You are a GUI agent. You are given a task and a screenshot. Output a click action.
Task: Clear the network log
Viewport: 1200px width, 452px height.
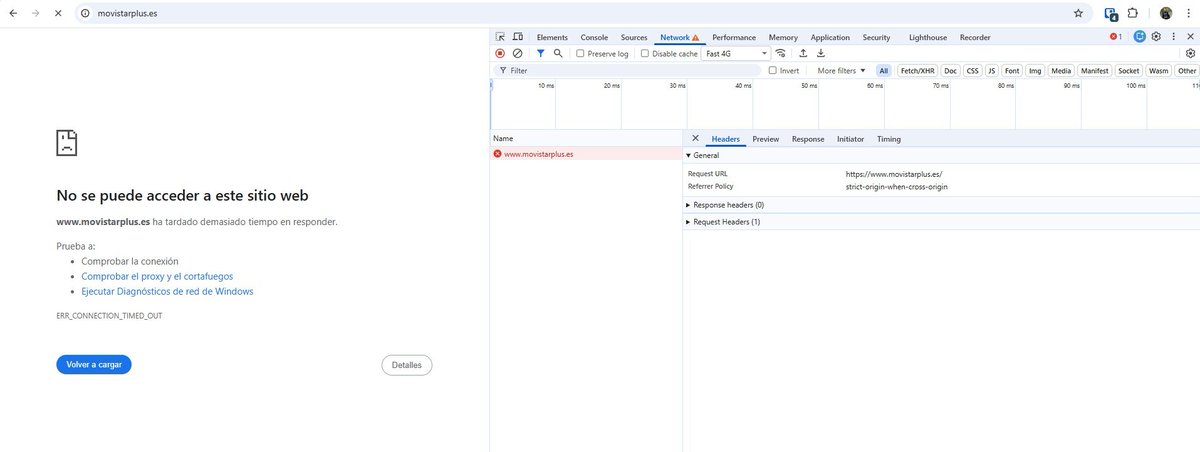click(517, 53)
